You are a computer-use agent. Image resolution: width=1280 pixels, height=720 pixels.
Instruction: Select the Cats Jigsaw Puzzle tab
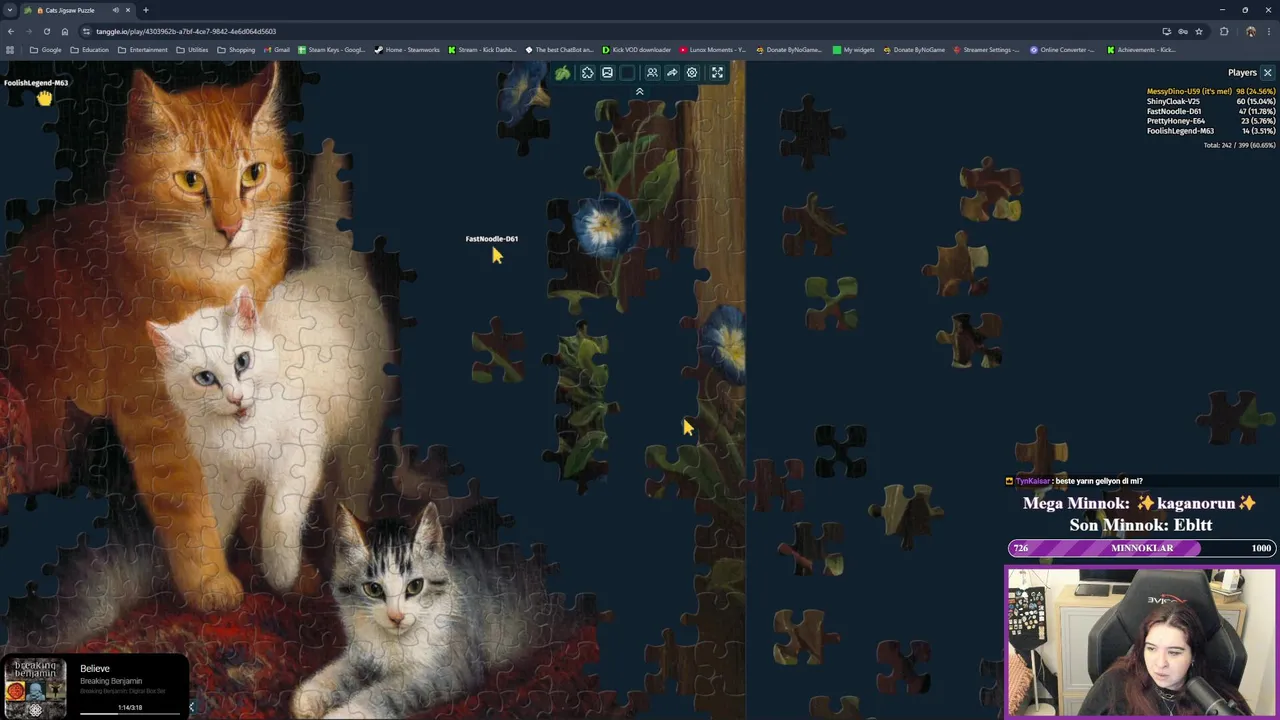pos(78,10)
